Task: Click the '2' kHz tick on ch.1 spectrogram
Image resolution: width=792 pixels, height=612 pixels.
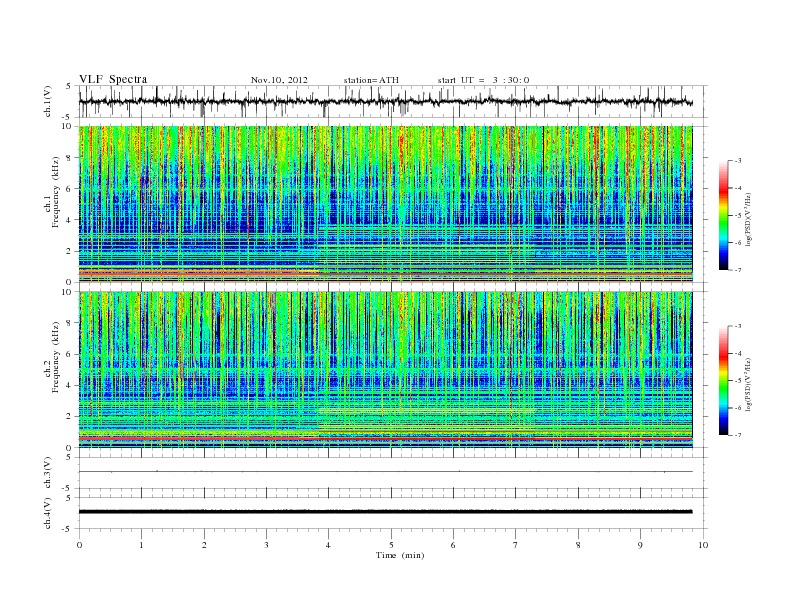Action: 69,251
